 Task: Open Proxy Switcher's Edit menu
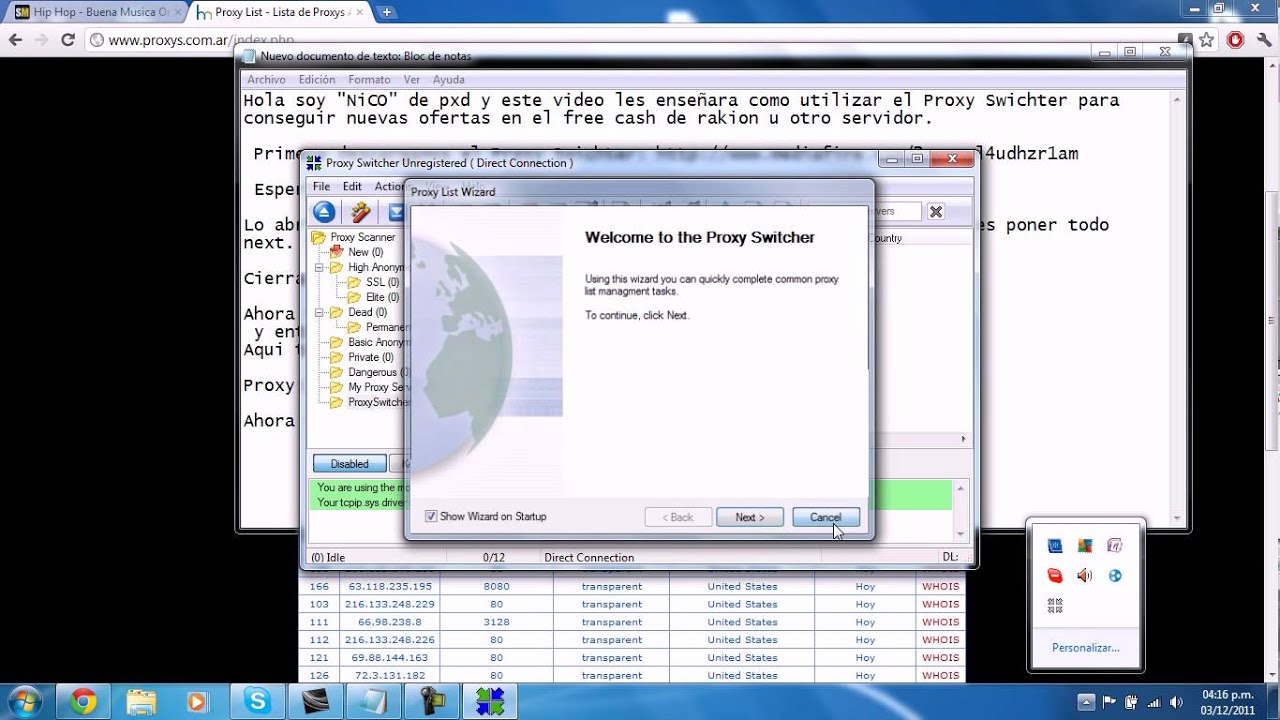[x=352, y=186]
